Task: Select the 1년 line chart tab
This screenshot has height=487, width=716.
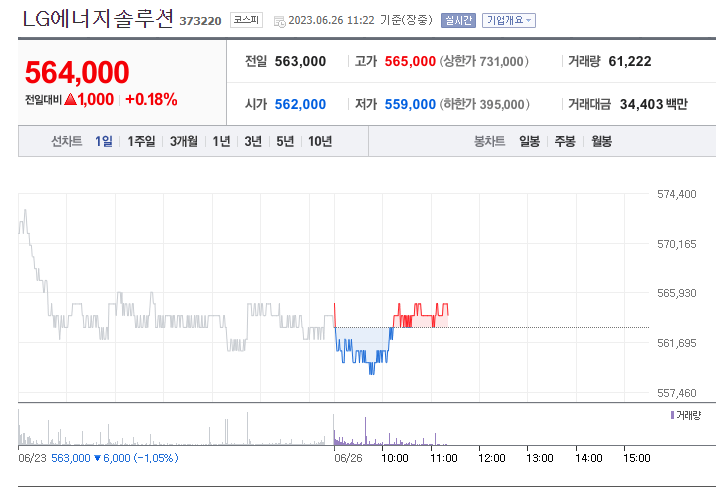Action: pyautogui.click(x=221, y=141)
